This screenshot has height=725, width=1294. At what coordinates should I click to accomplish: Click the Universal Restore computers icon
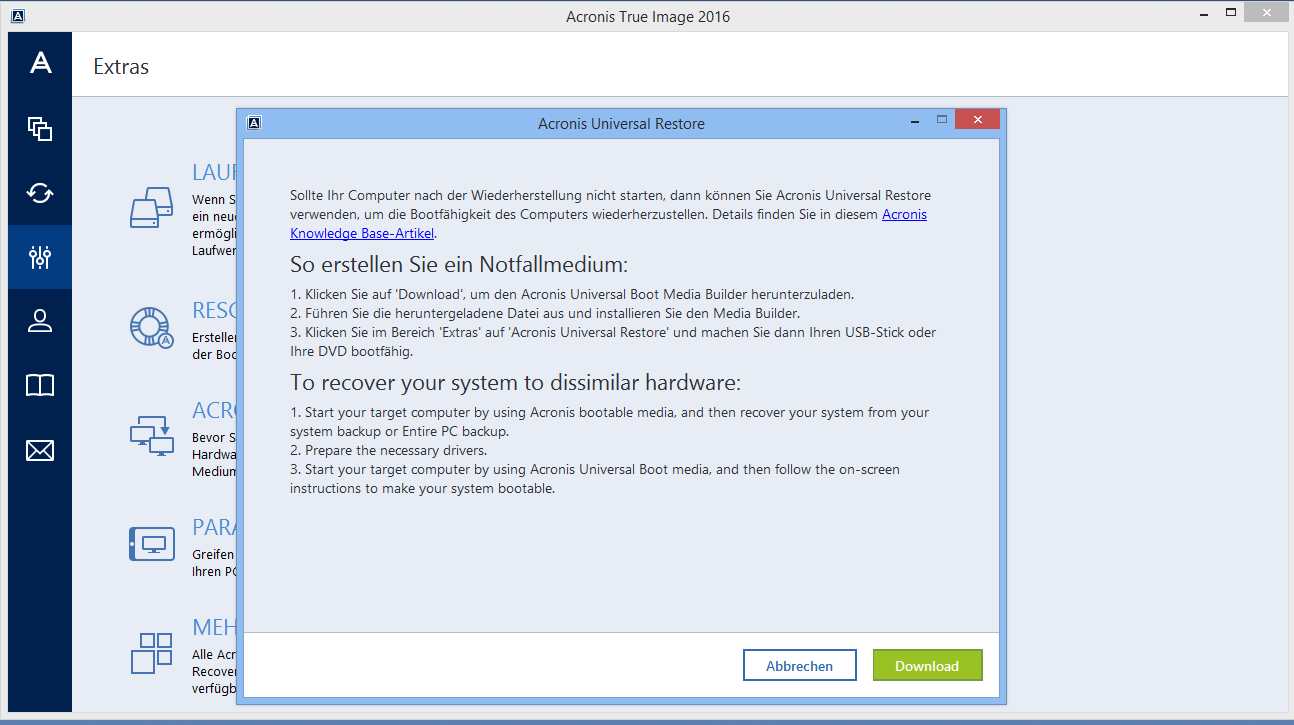click(x=152, y=436)
